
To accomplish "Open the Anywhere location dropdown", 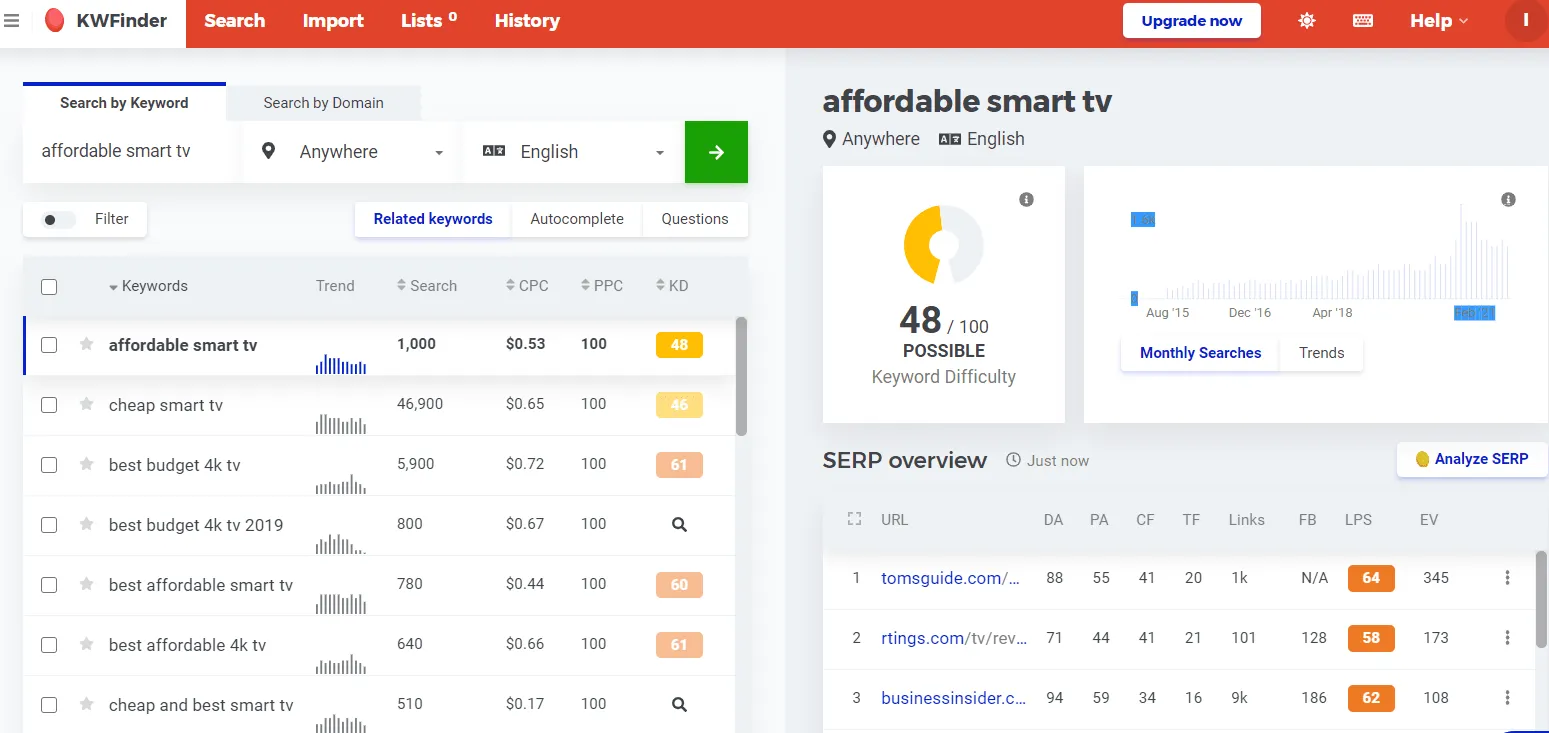I will point(354,152).
